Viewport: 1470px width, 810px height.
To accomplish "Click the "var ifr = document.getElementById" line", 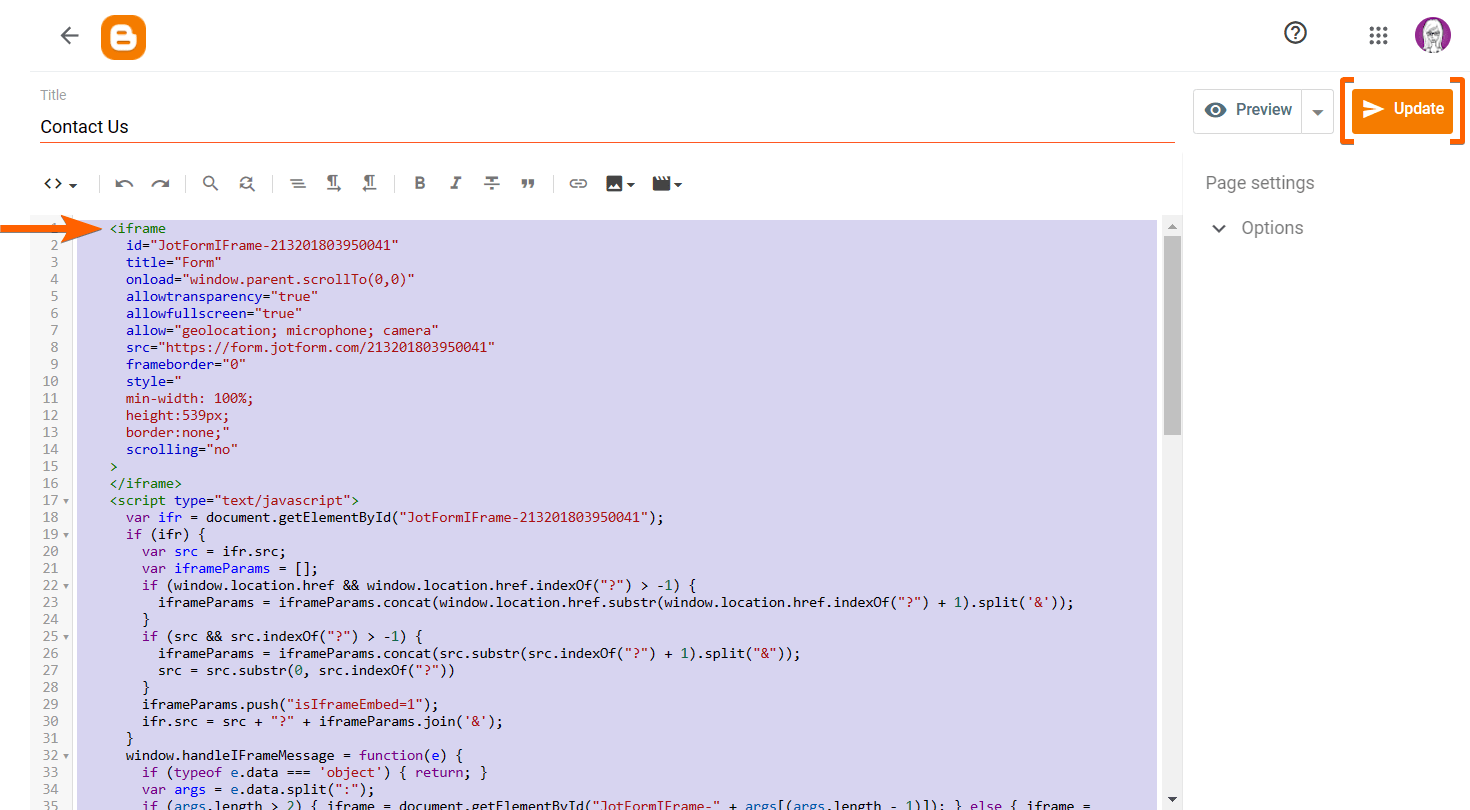I will [395, 518].
